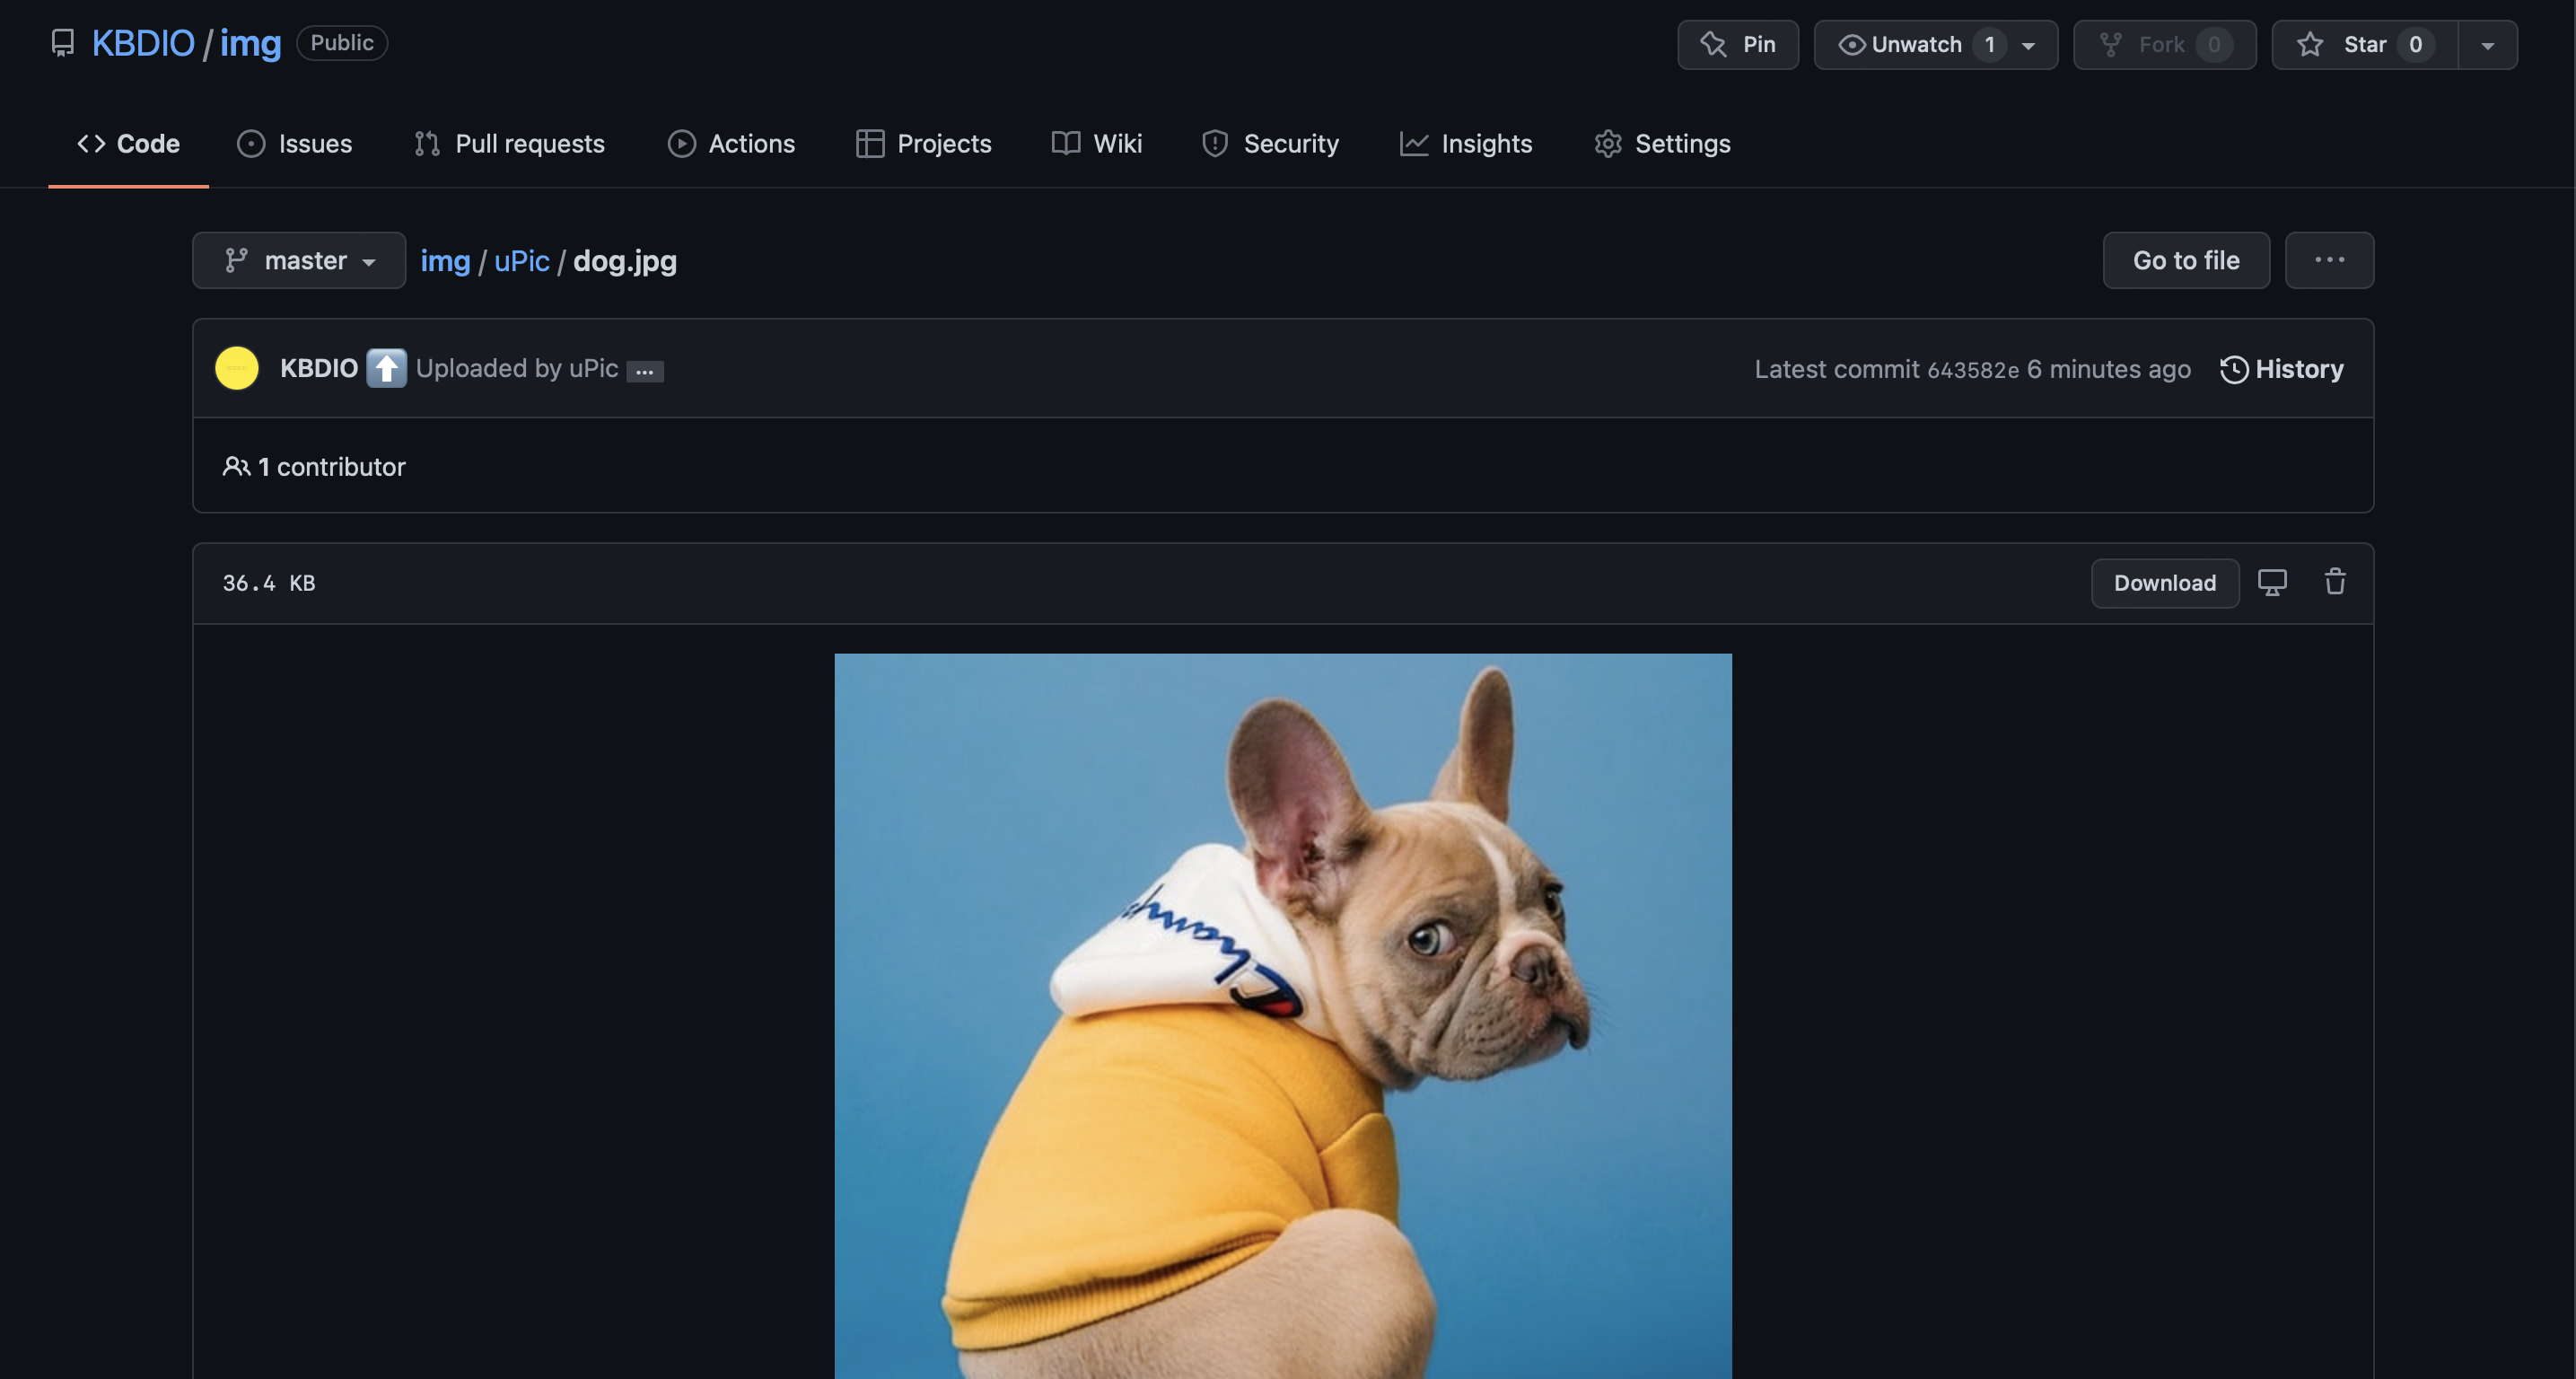Image resolution: width=2576 pixels, height=1379 pixels.
Task: Open the master branch selector
Action: [299, 260]
